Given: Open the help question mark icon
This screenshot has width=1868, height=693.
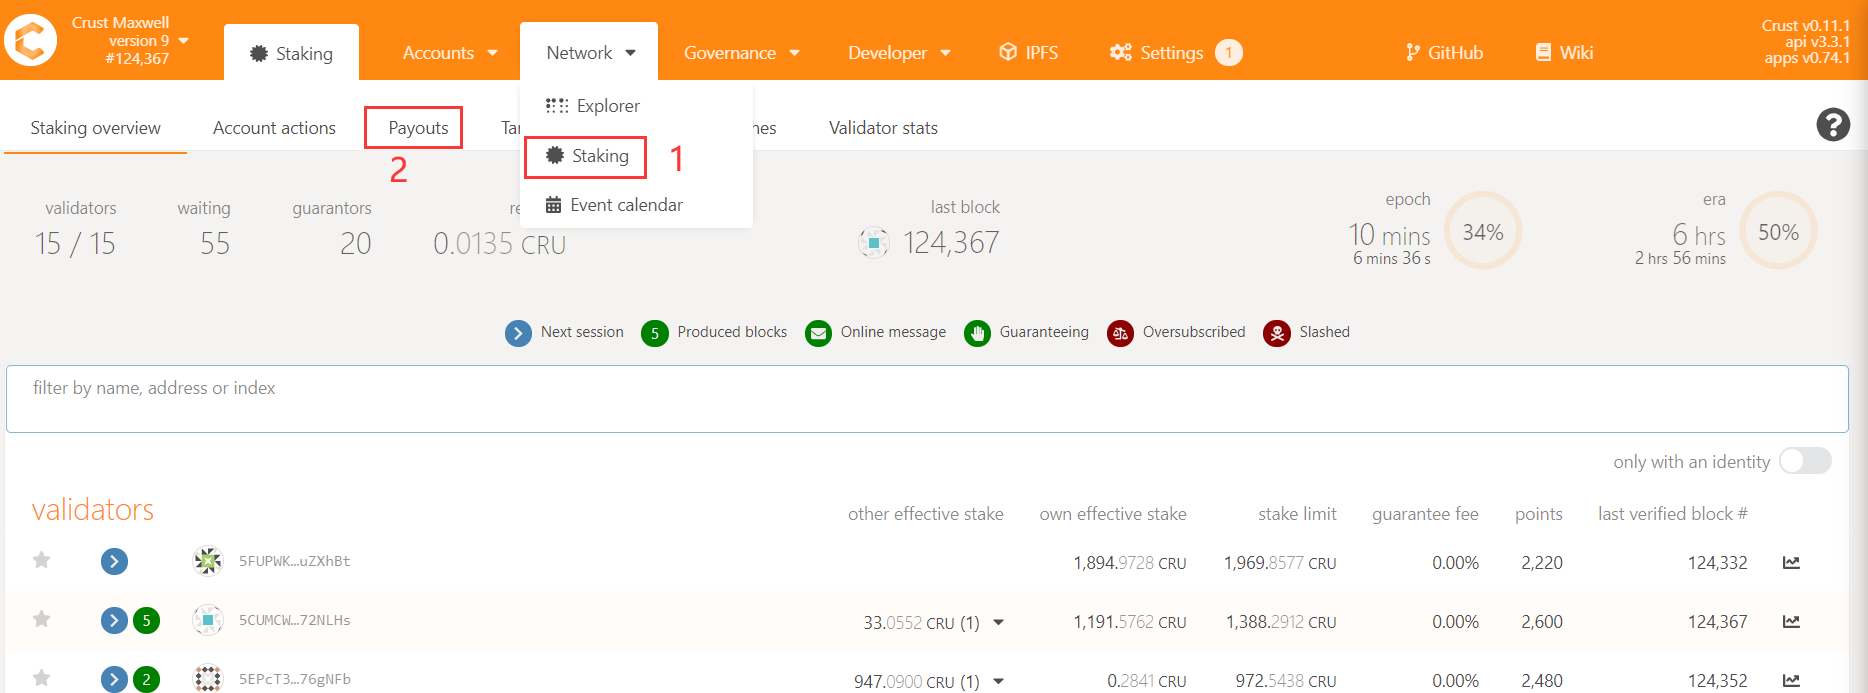Looking at the screenshot, I should [1833, 125].
